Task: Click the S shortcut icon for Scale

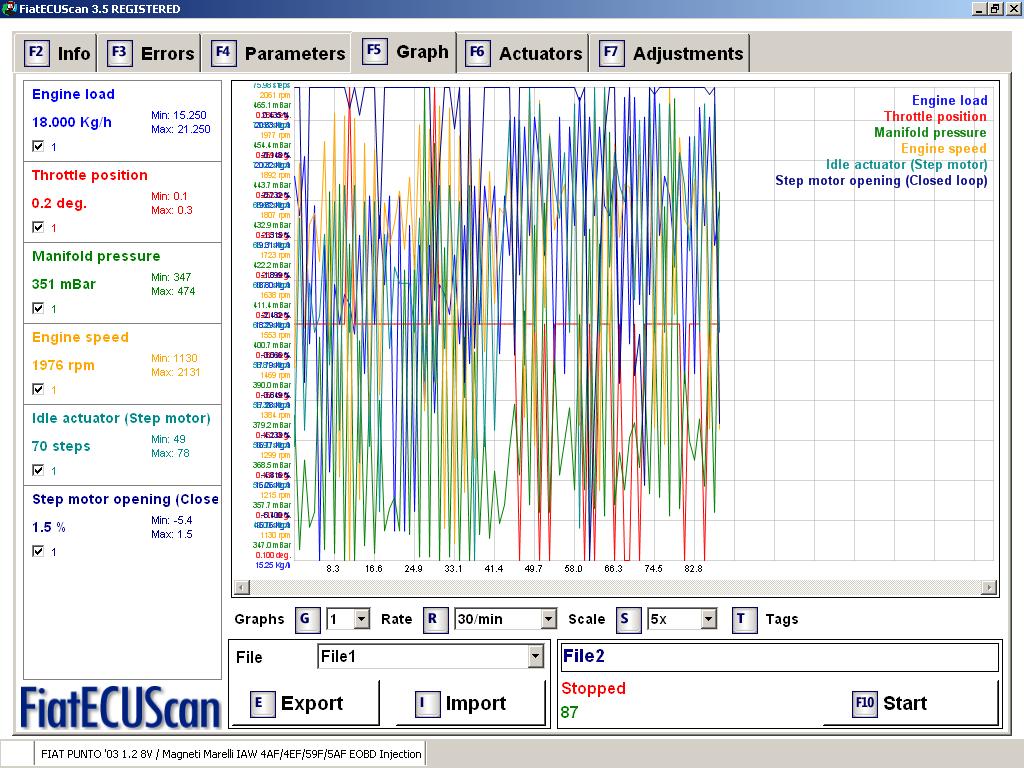Action: click(x=626, y=619)
